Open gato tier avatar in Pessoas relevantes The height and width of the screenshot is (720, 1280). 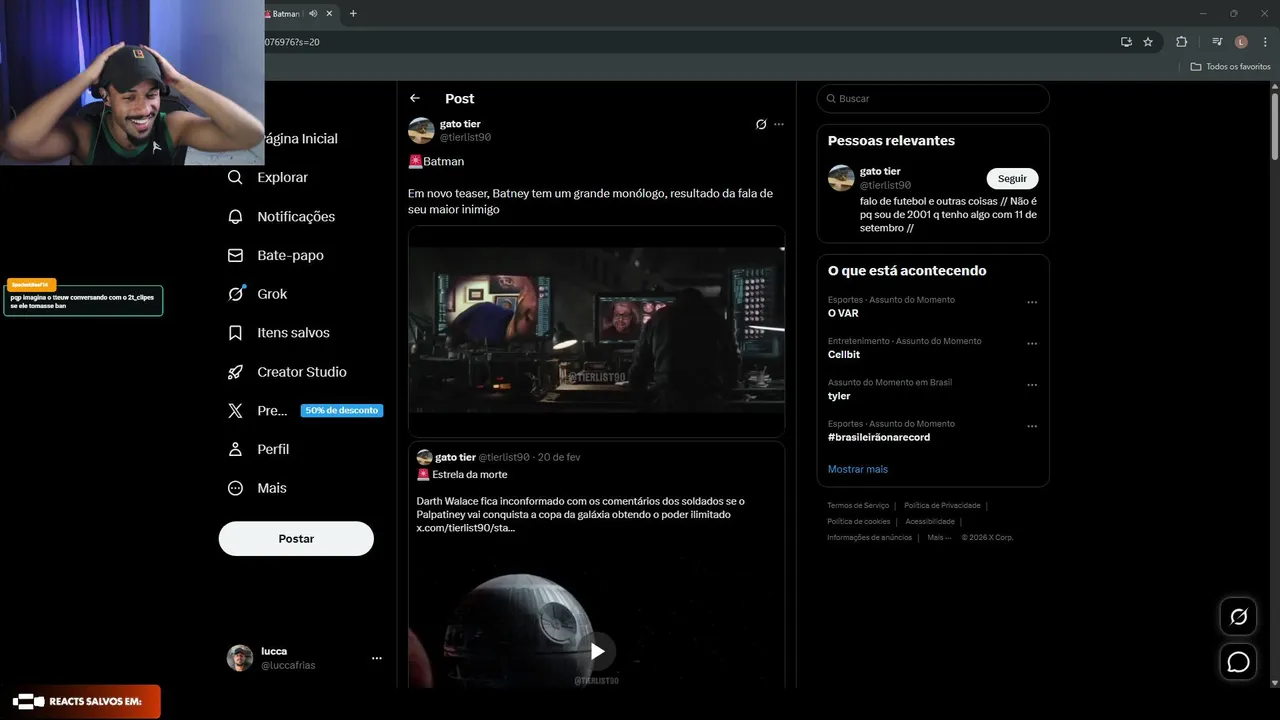click(x=841, y=178)
